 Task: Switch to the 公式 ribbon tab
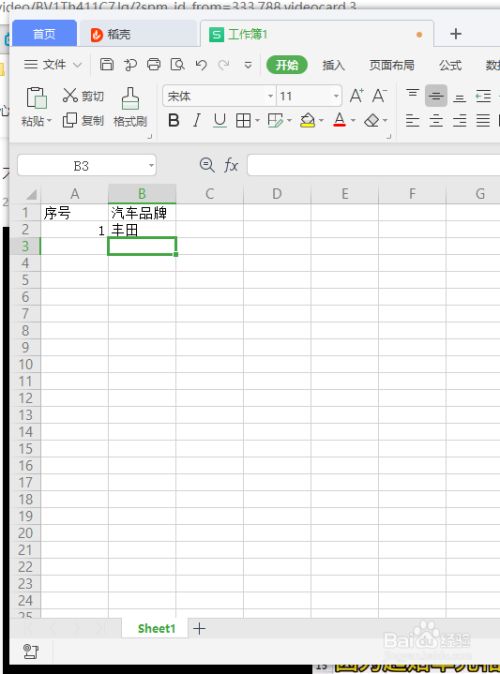450,65
